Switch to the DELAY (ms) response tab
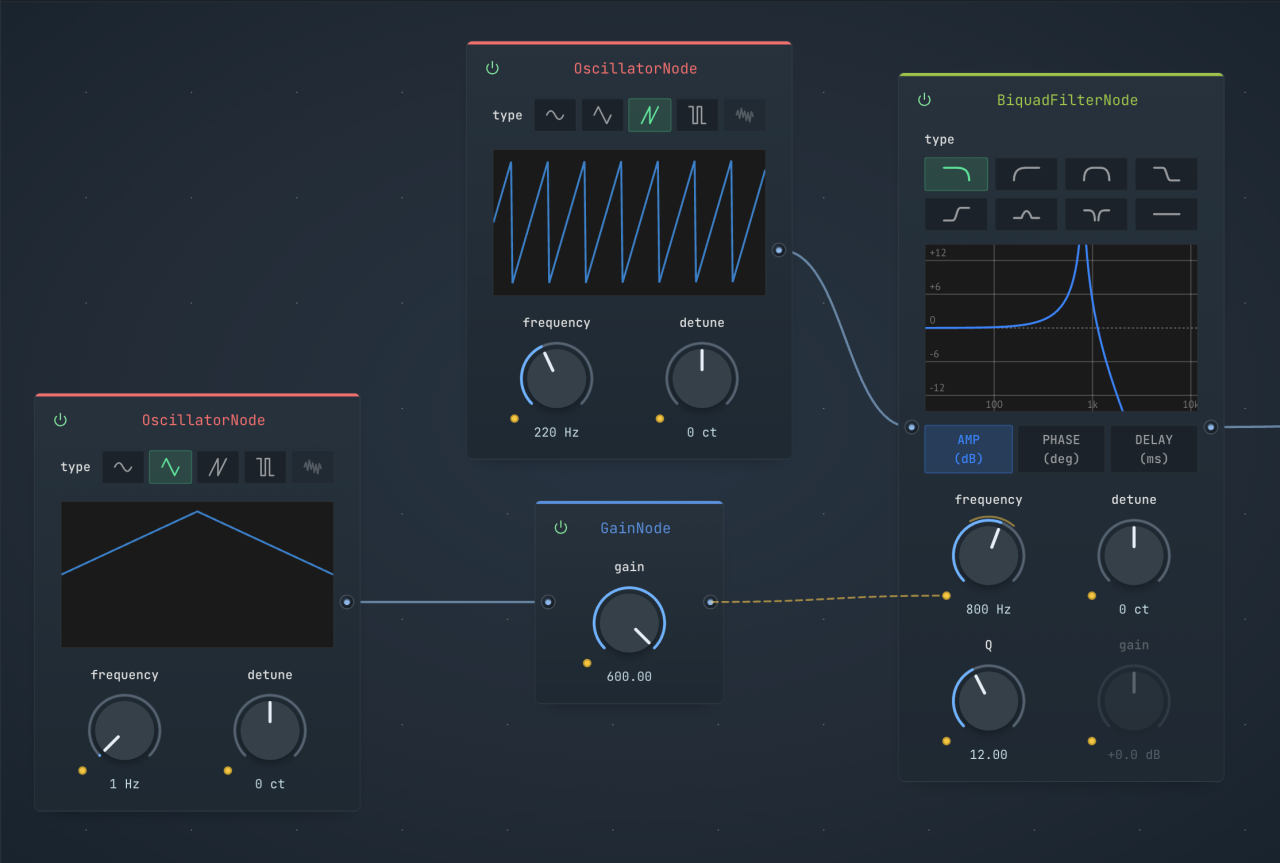 [x=1153, y=449]
